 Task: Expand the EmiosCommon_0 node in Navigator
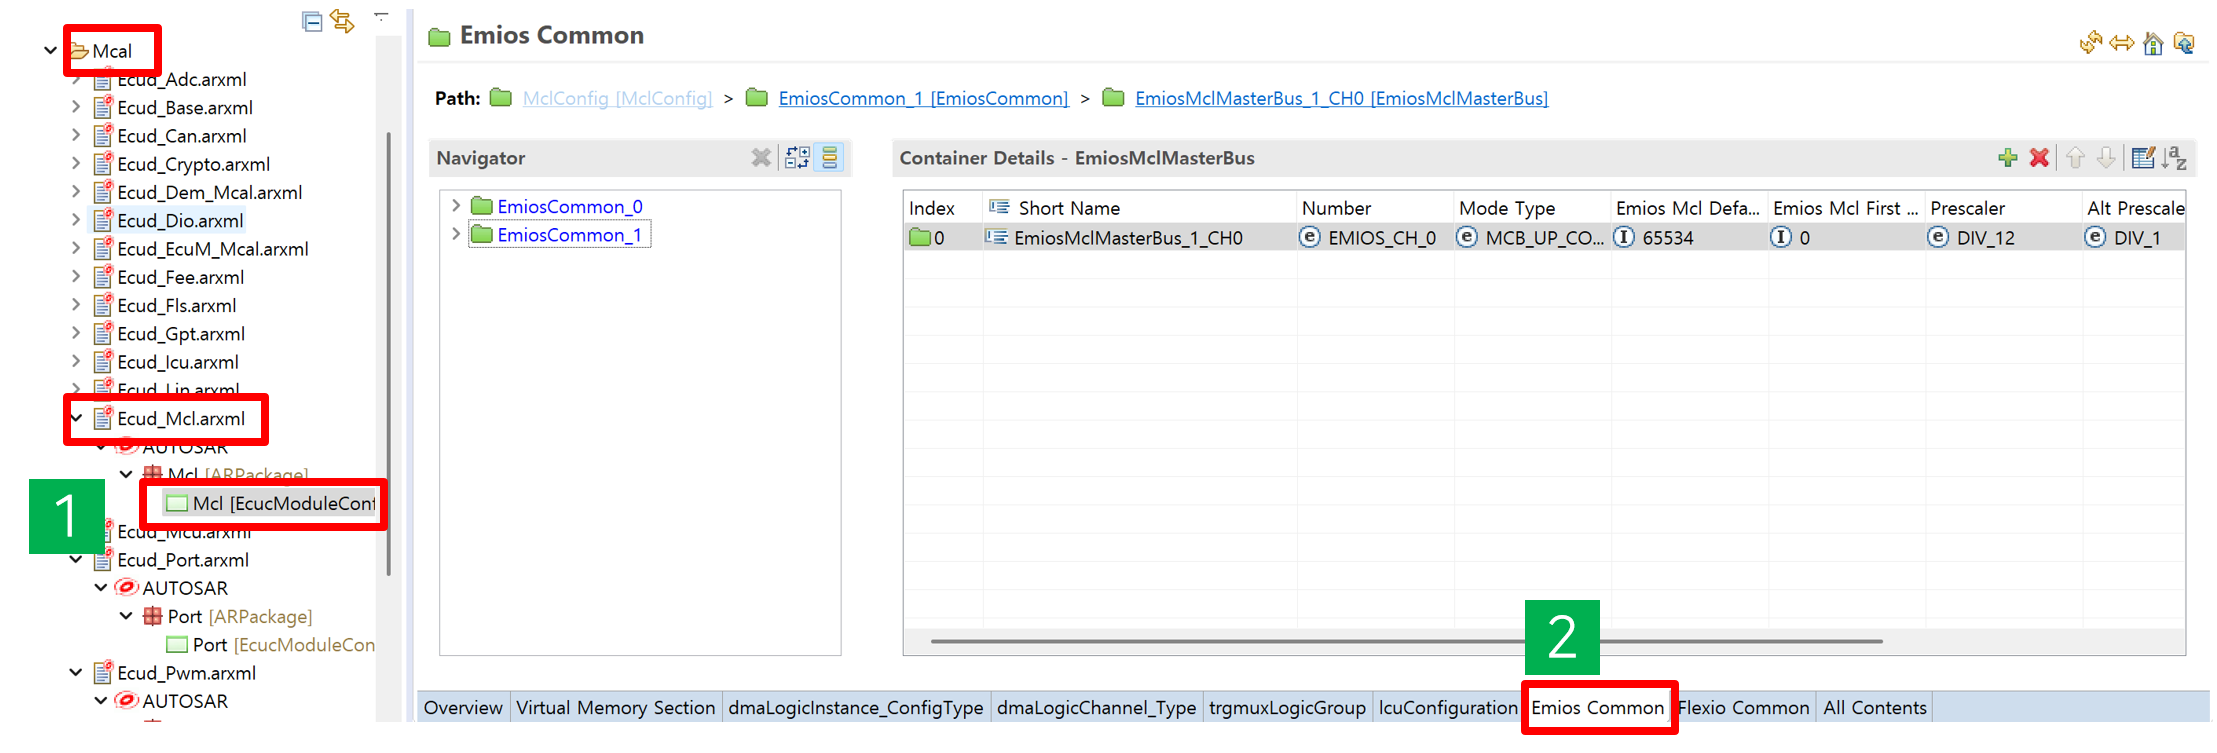click(456, 206)
